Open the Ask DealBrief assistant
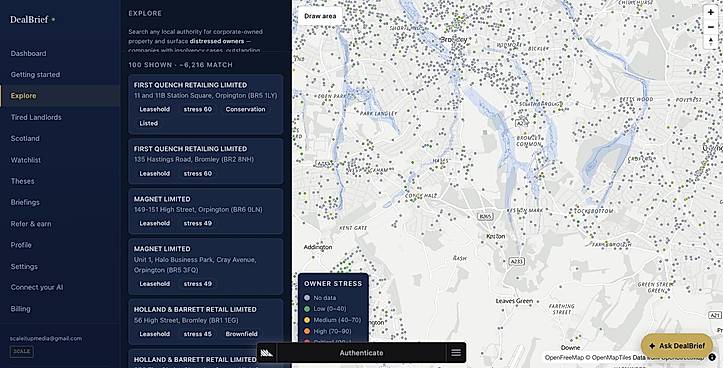 point(677,346)
